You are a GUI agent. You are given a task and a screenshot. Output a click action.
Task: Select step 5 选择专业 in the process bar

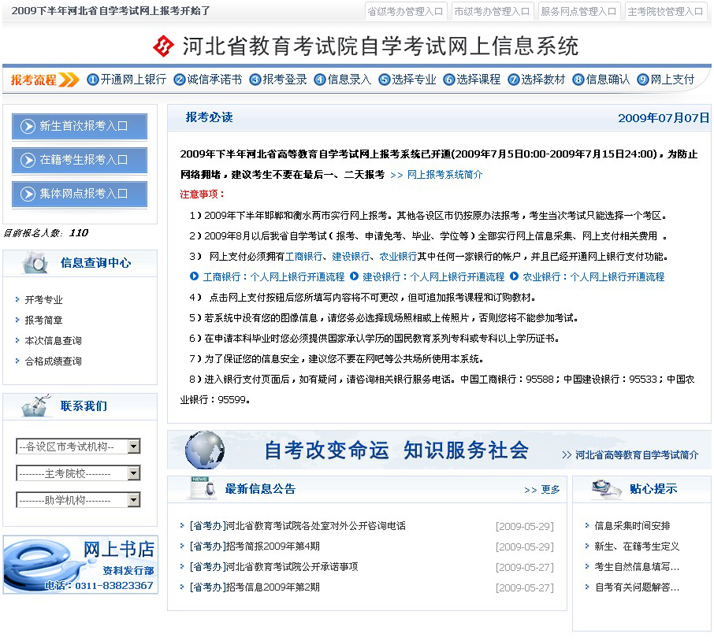[413, 80]
